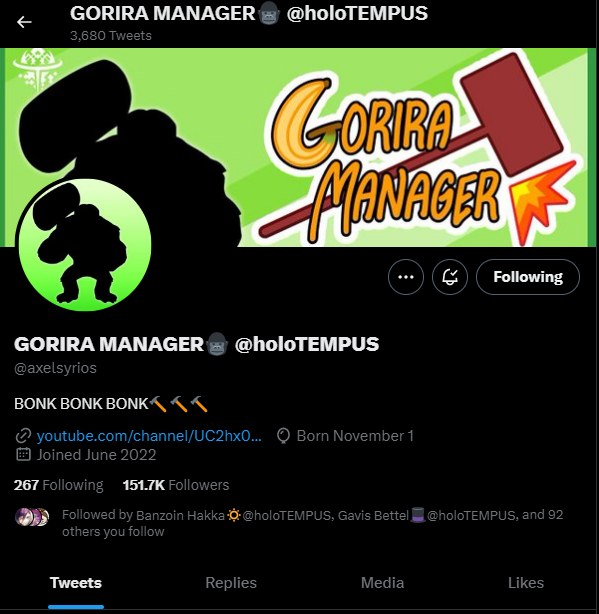Open the 267 Following list
The image size is (599, 614).
59,485
